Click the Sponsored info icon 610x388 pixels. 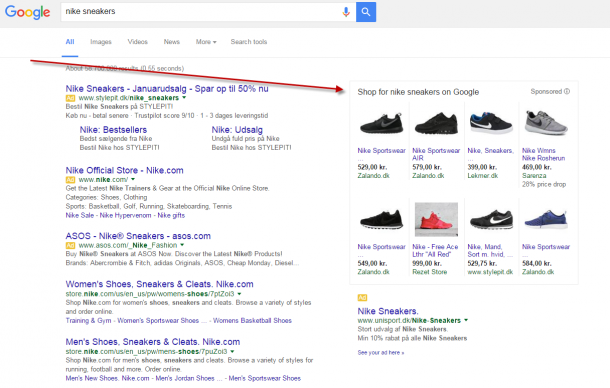(x=567, y=91)
